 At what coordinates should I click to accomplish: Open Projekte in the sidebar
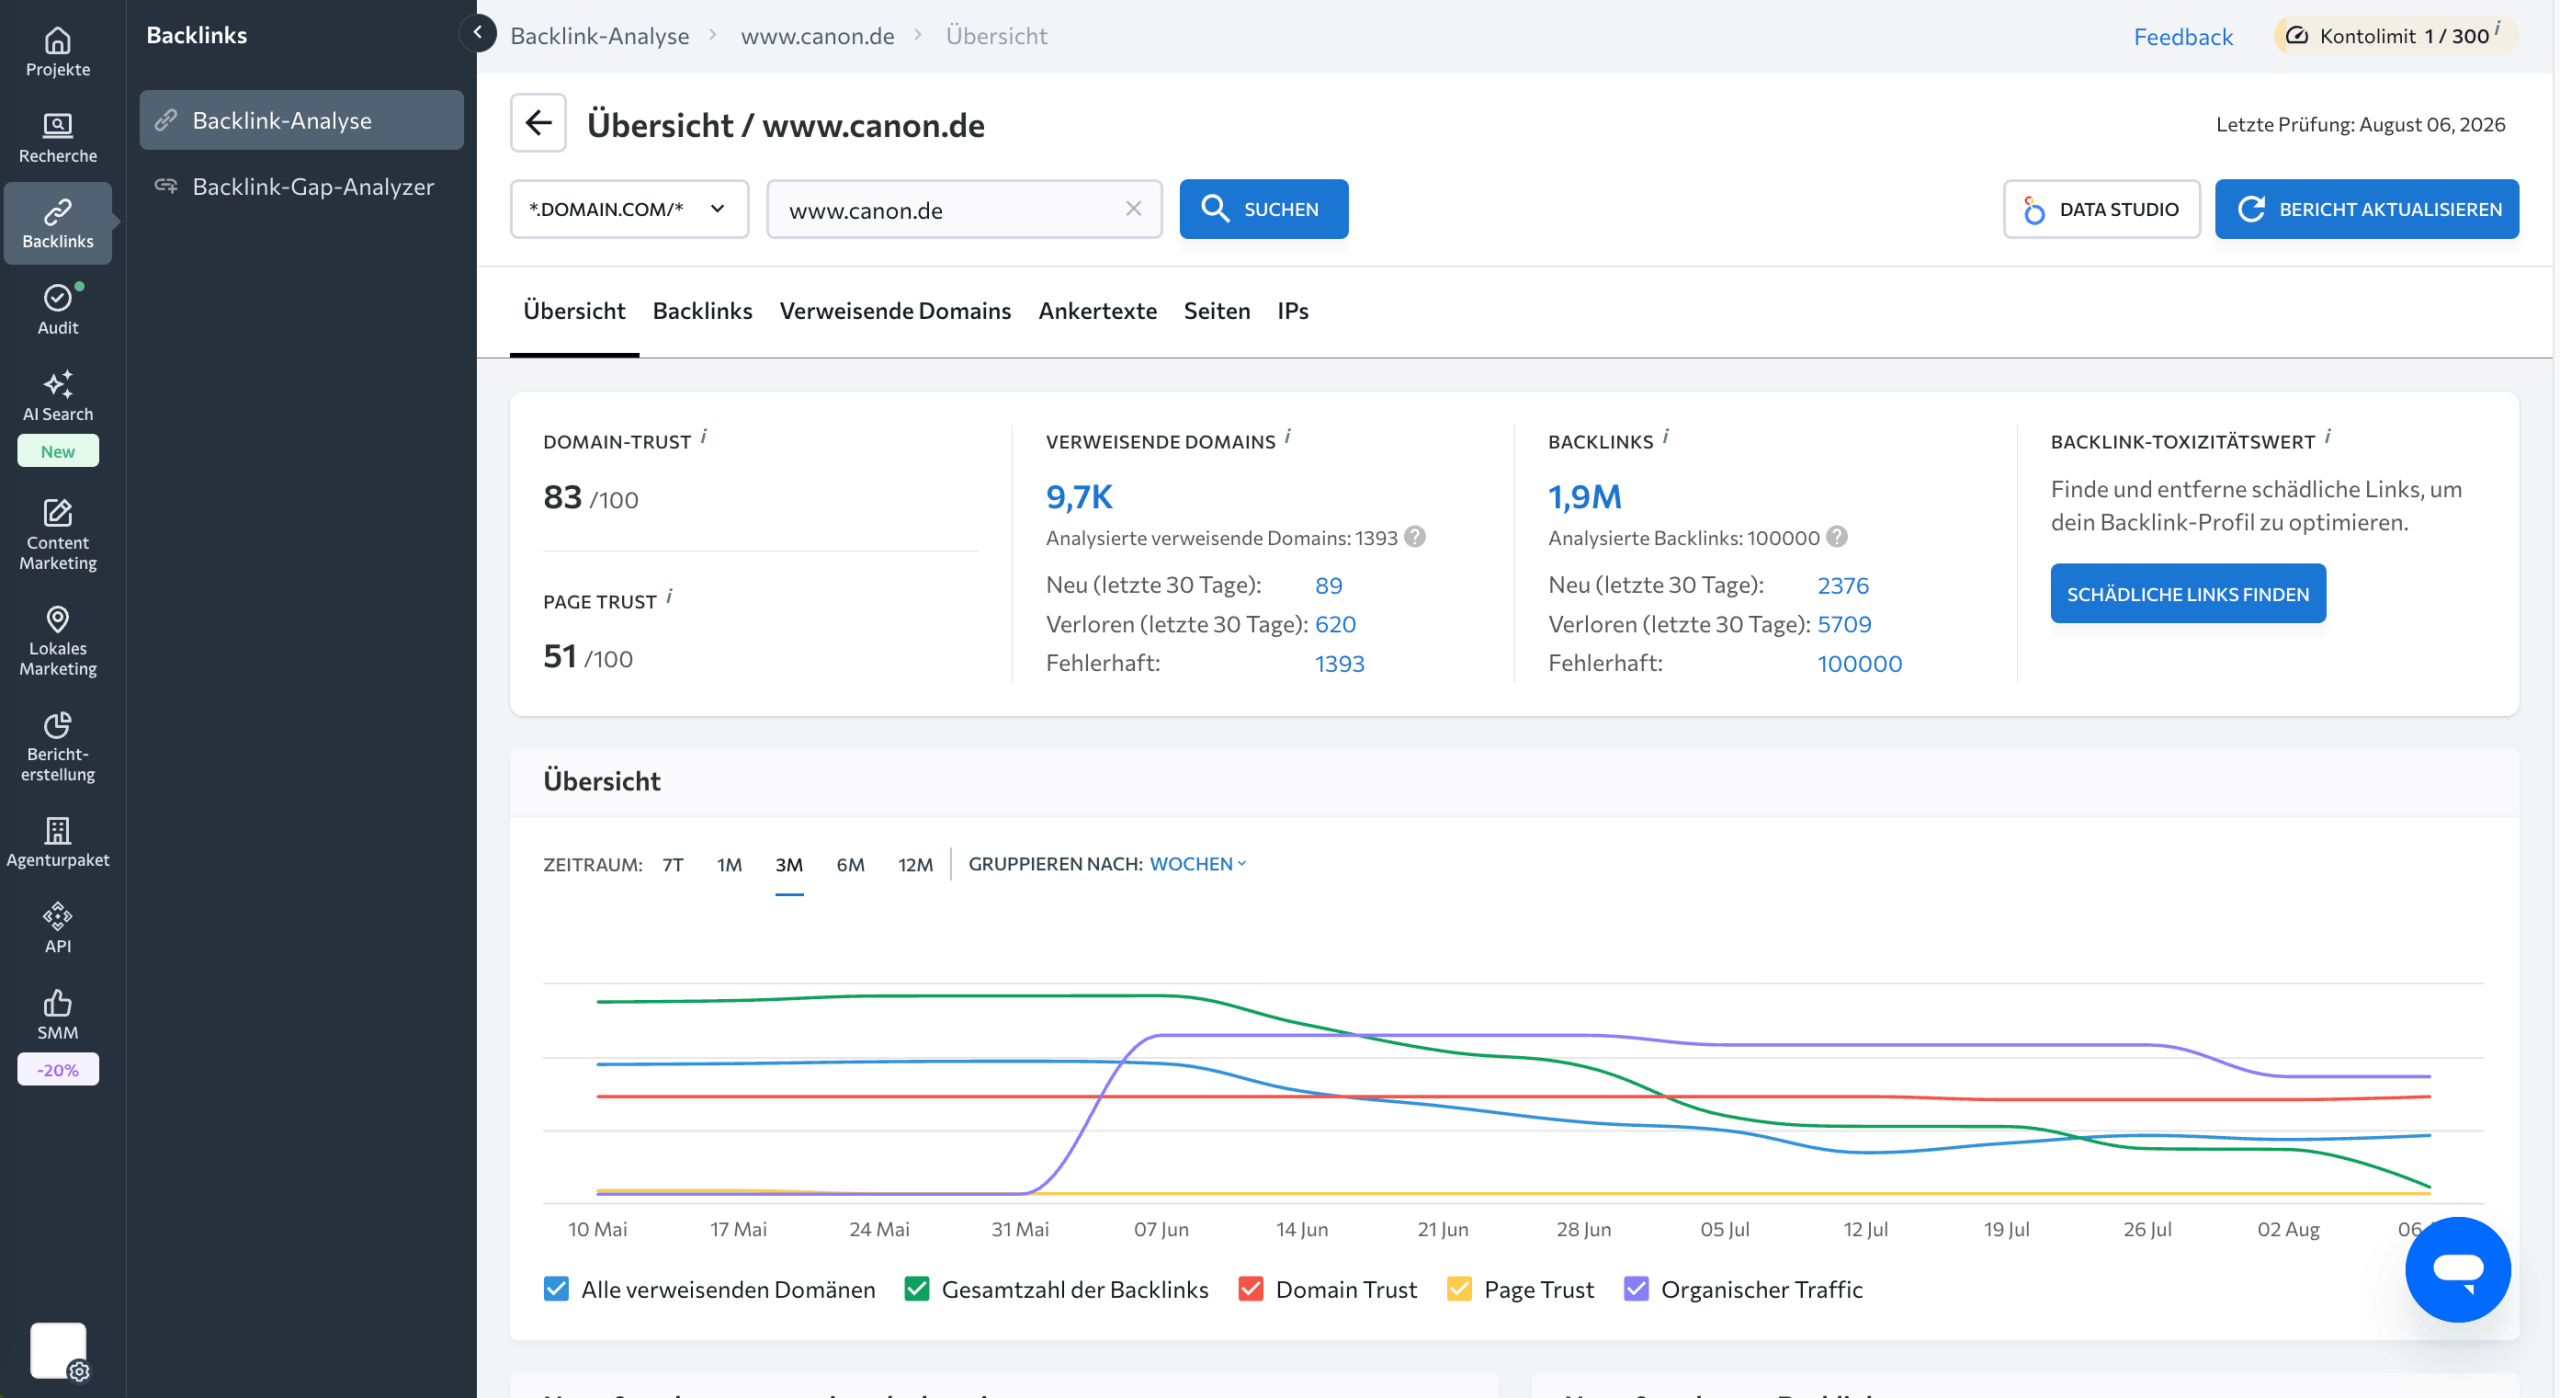click(x=58, y=52)
